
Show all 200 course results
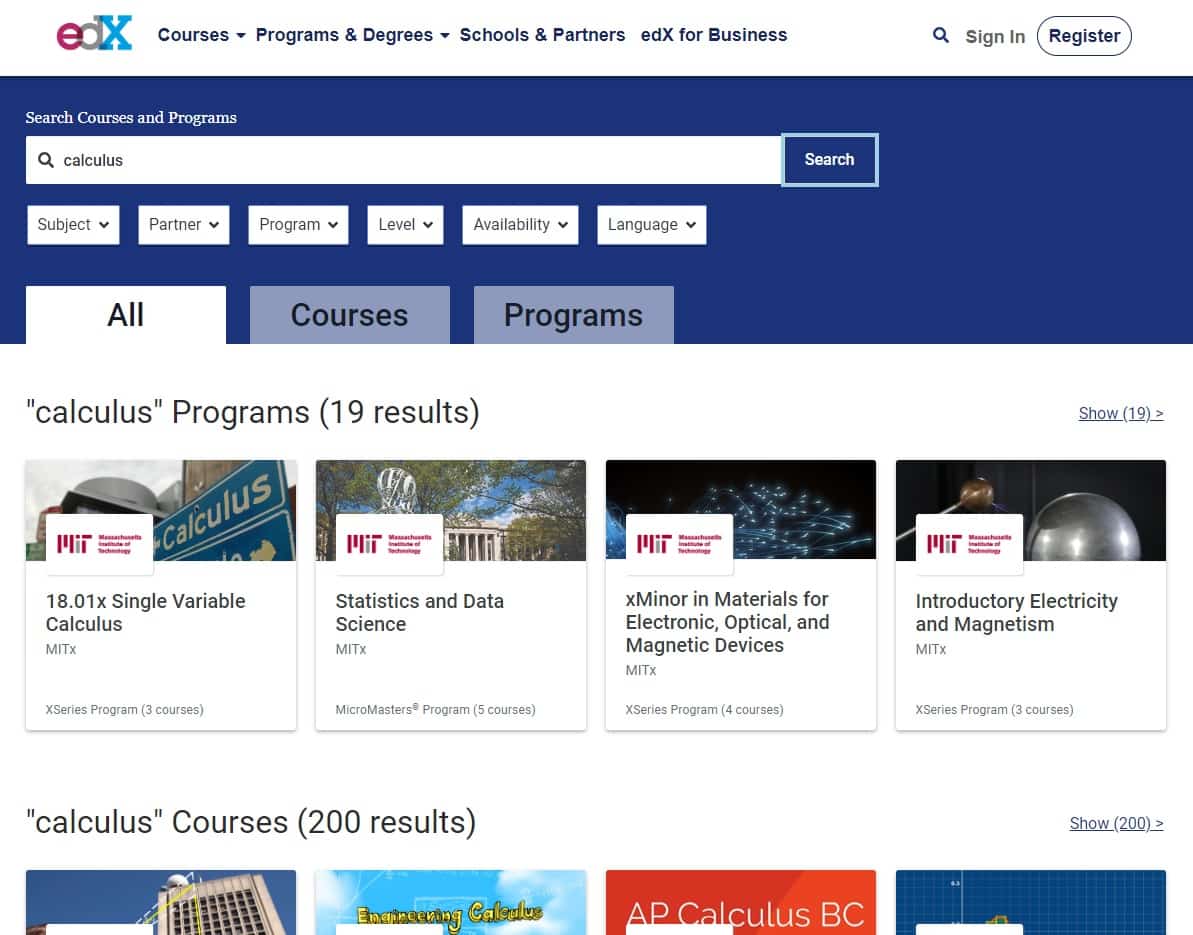coord(1116,823)
